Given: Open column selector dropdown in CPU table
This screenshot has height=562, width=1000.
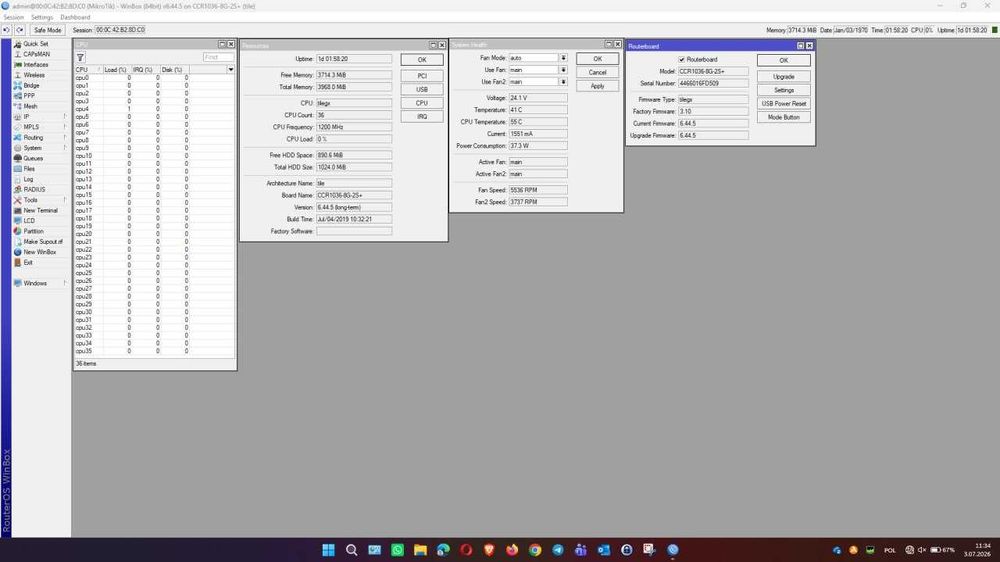Looking at the screenshot, I should click(x=230, y=70).
